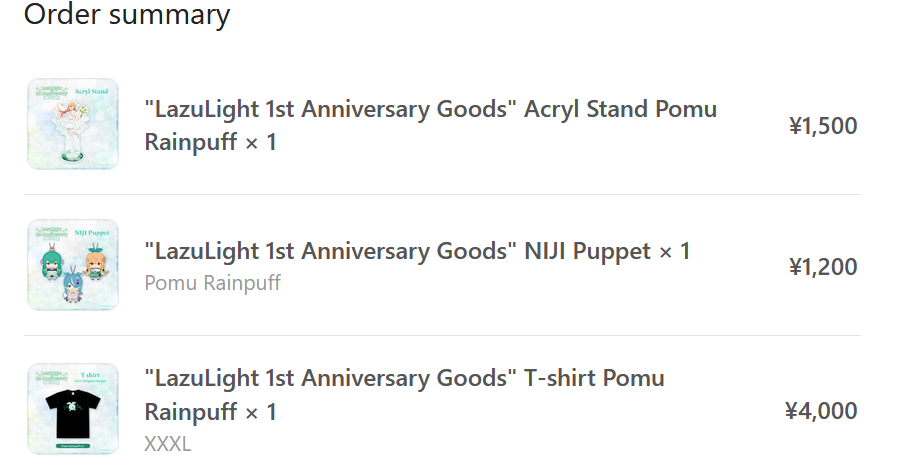The image size is (901, 469).
Task: Click the blue-haired puppet in NIJI Puppet image
Action: tap(74, 285)
